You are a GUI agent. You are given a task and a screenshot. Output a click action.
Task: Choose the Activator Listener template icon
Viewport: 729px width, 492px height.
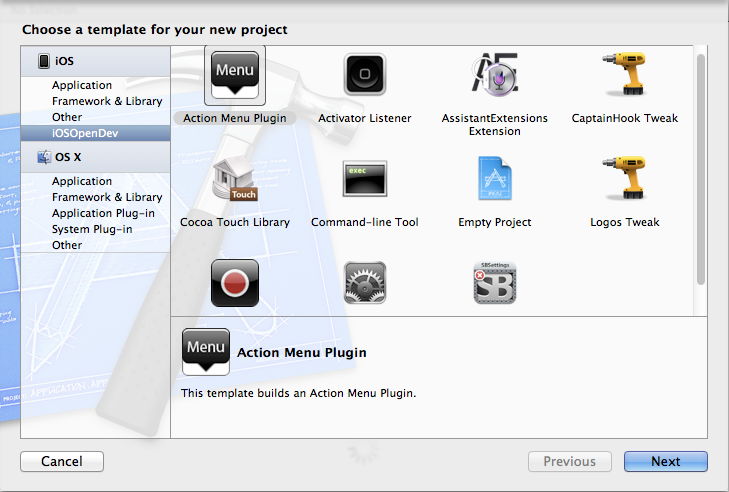click(x=365, y=74)
